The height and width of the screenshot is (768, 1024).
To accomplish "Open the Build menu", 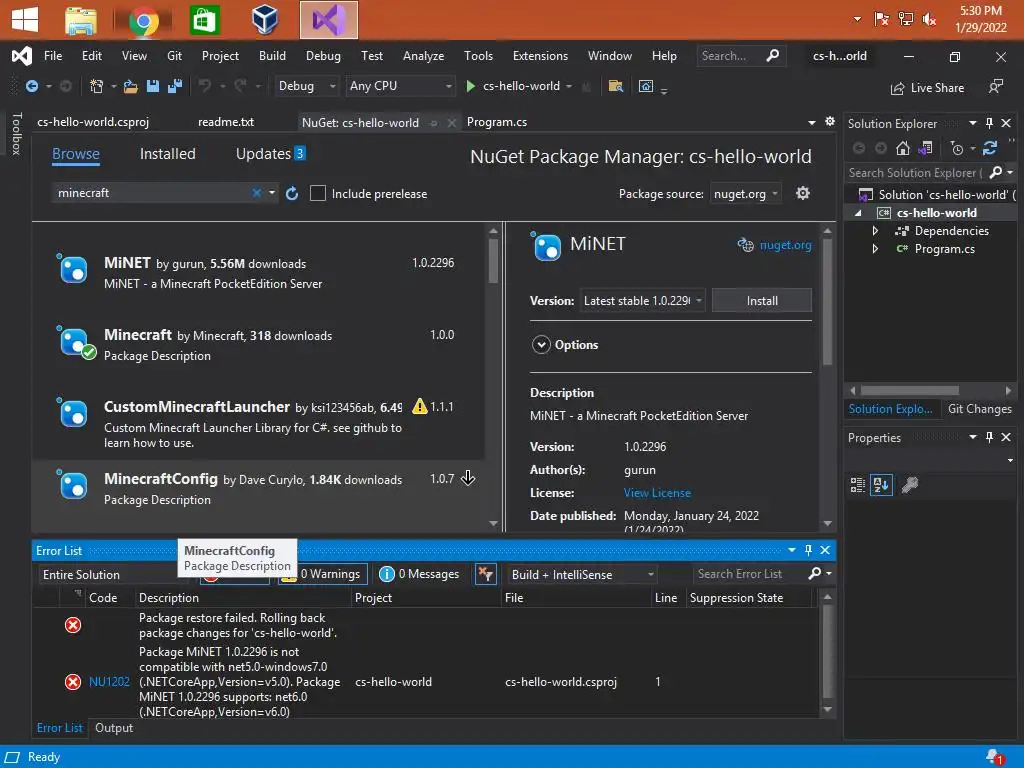I will [x=272, y=56].
